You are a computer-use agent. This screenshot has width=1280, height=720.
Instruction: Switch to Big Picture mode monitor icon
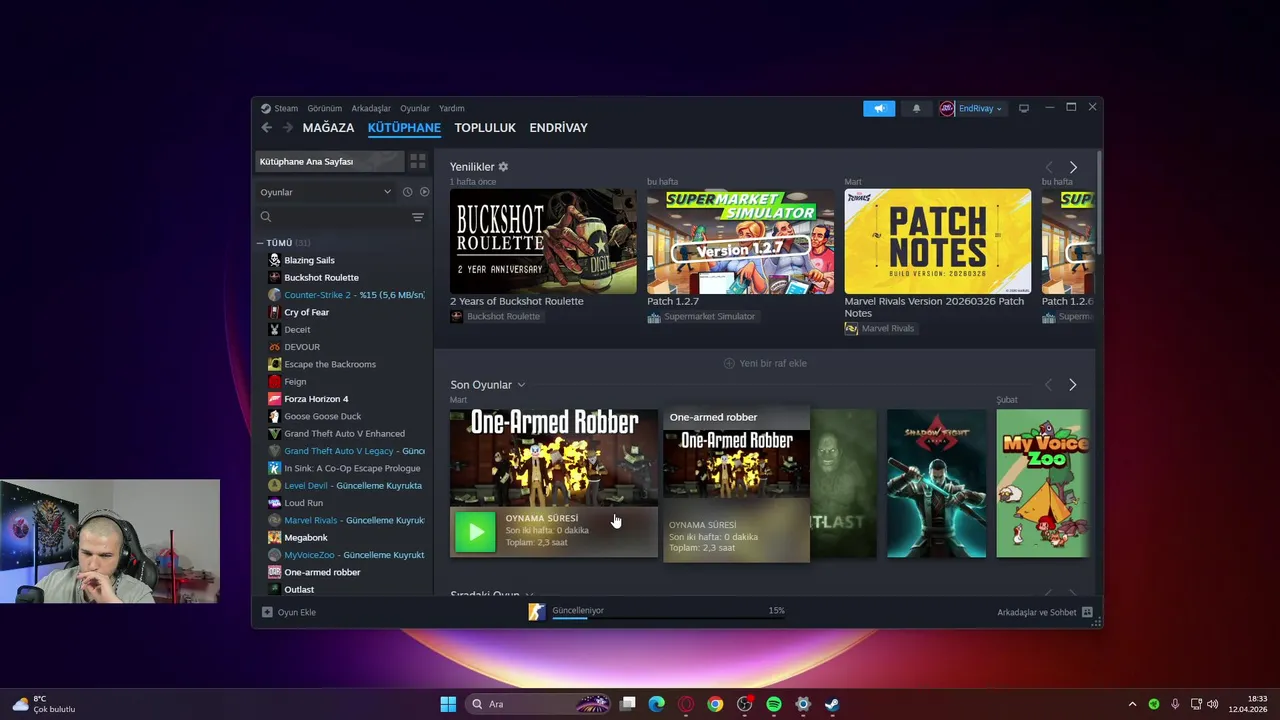pos(1024,108)
